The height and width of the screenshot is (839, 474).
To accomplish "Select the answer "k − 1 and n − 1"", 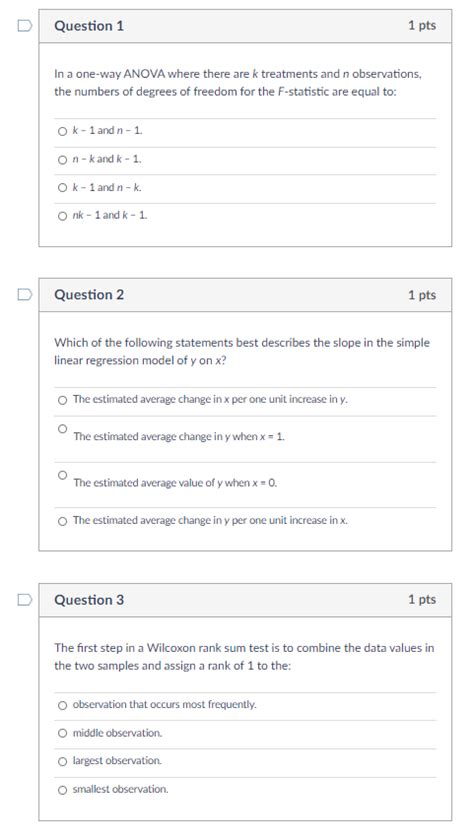I will [63, 131].
